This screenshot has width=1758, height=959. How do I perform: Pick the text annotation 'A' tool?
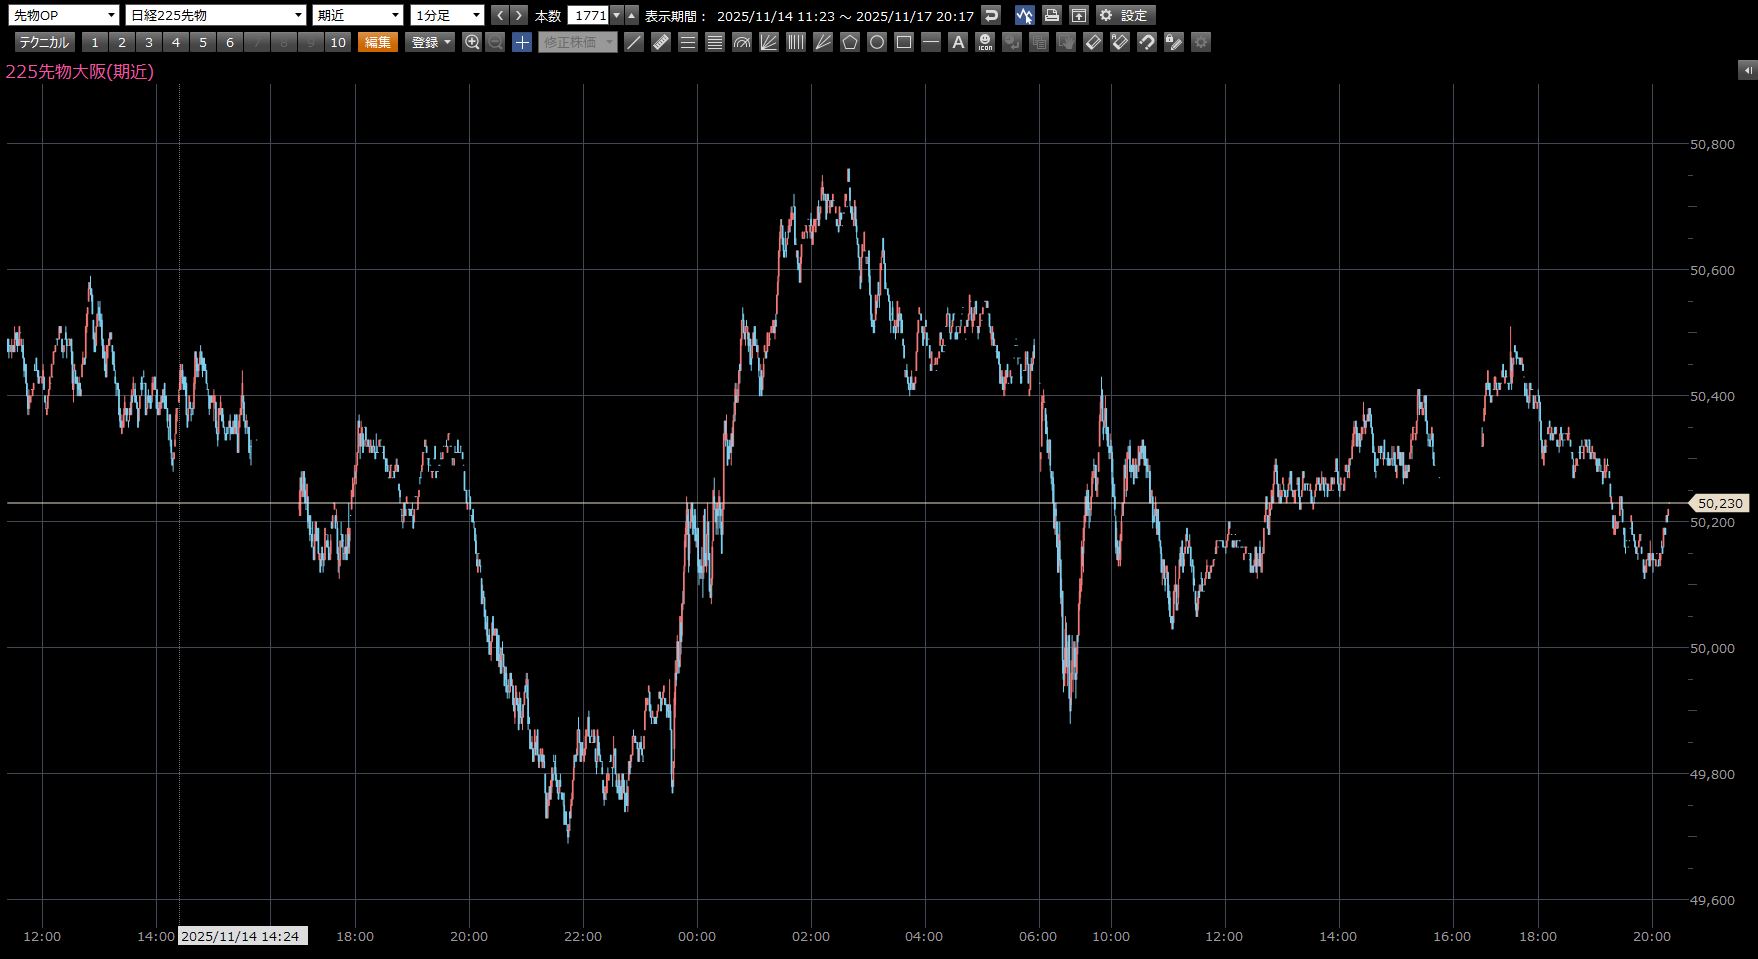click(958, 42)
